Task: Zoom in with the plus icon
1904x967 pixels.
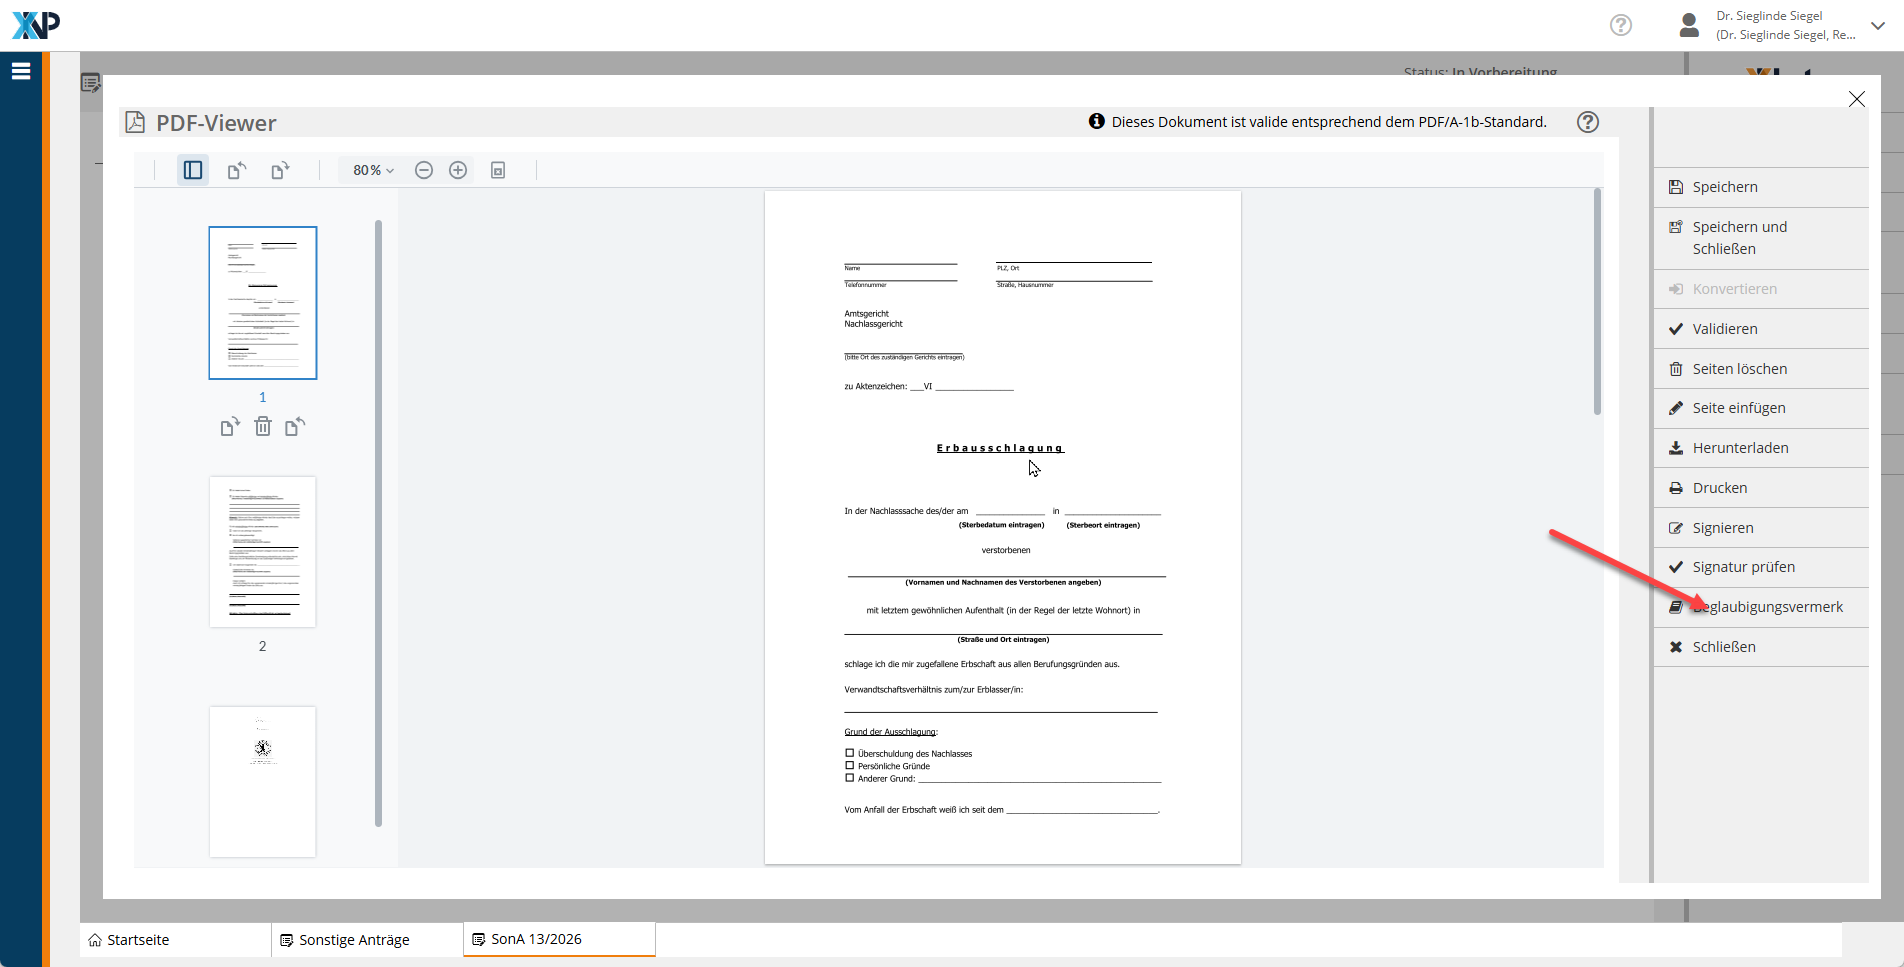Action: (x=458, y=170)
